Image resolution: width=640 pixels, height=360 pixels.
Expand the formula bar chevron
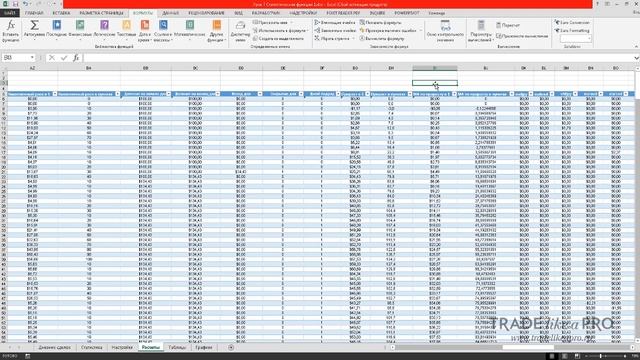[x=636, y=58]
